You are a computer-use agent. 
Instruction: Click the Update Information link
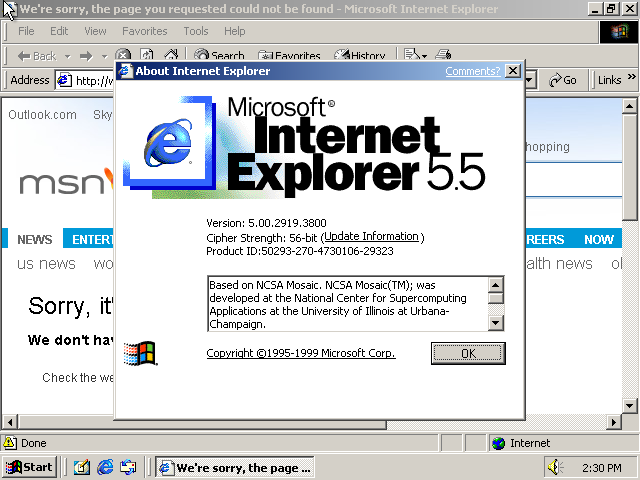point(371,236)
